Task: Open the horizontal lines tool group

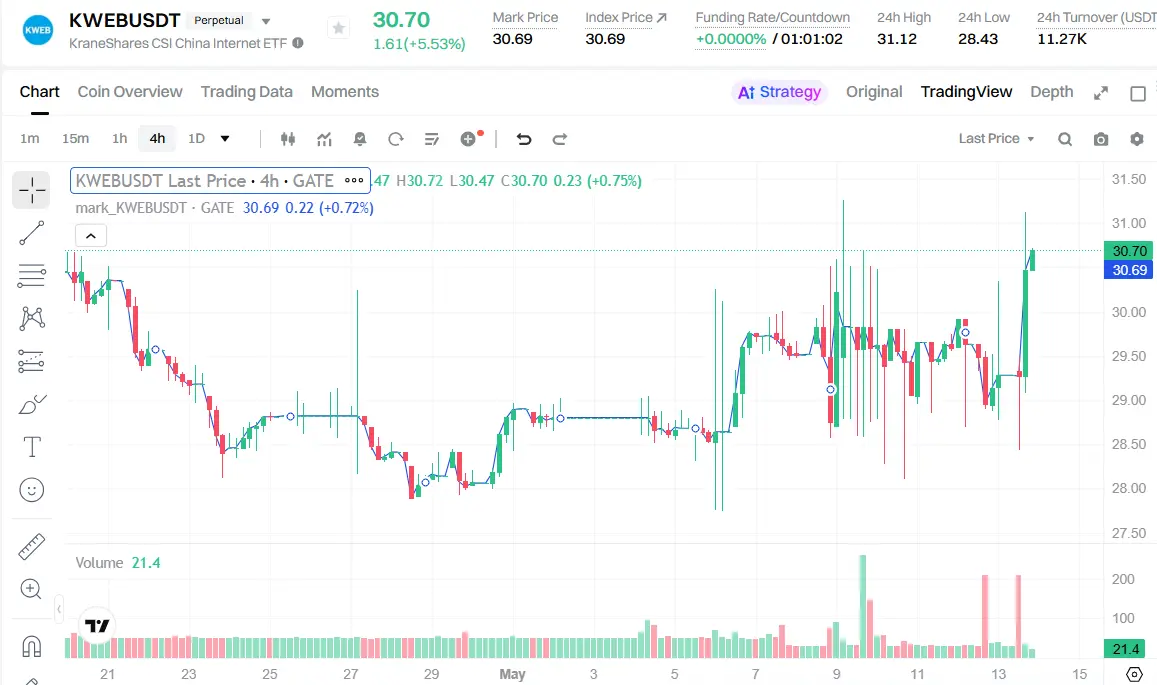Action: click(x=32, y=276)
